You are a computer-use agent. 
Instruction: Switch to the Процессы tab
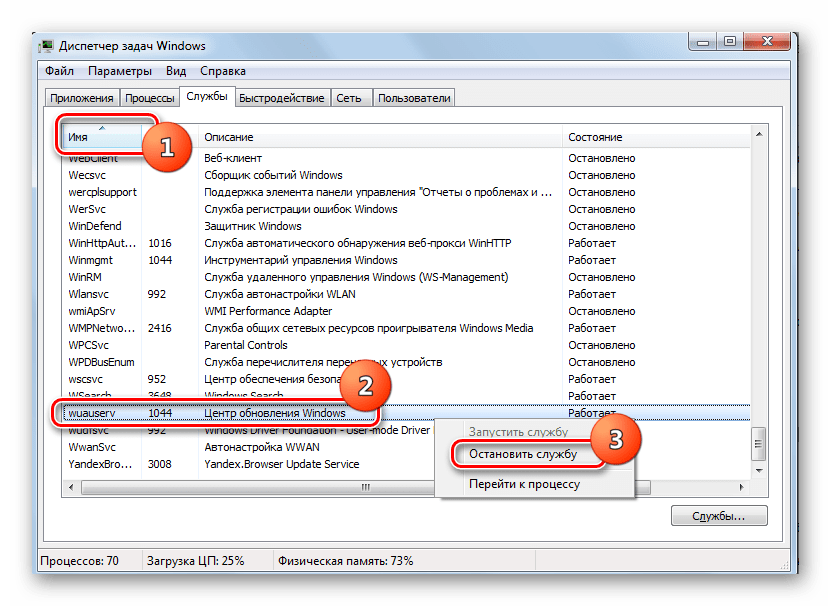coord(149,98)
